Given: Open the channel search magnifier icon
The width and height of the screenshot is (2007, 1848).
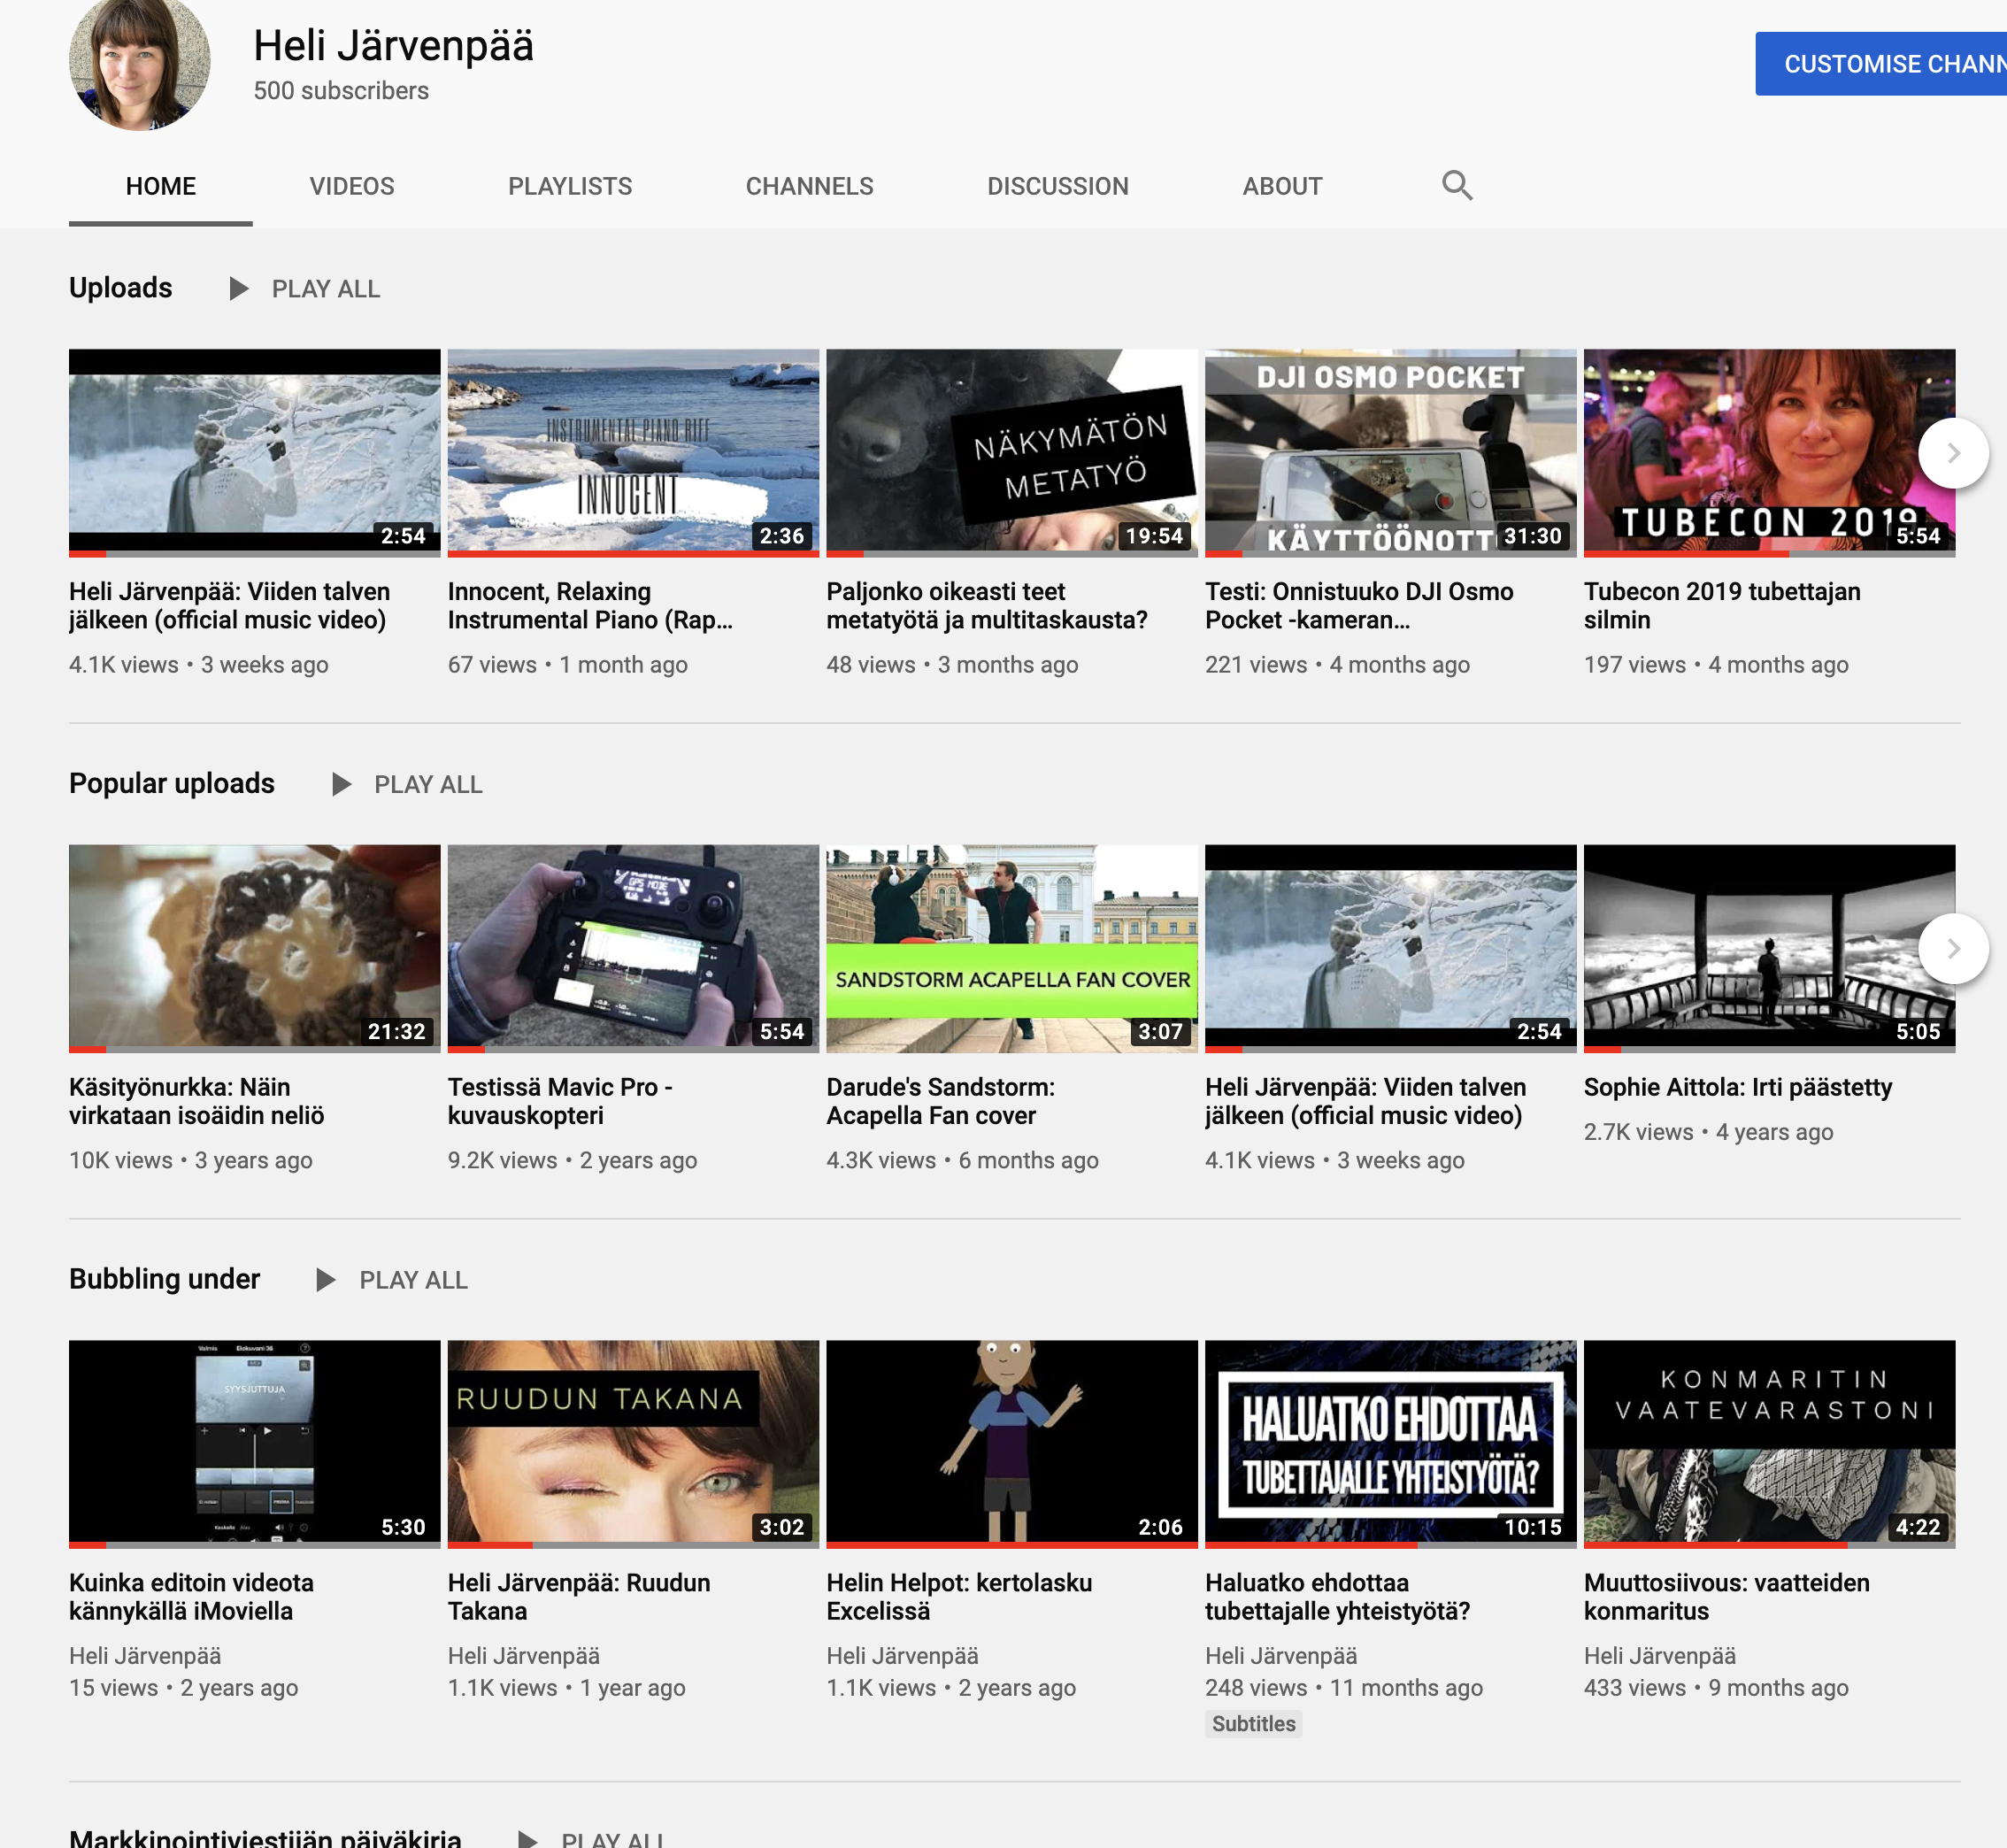Looking at the screenshot, I should (1456, 186).
